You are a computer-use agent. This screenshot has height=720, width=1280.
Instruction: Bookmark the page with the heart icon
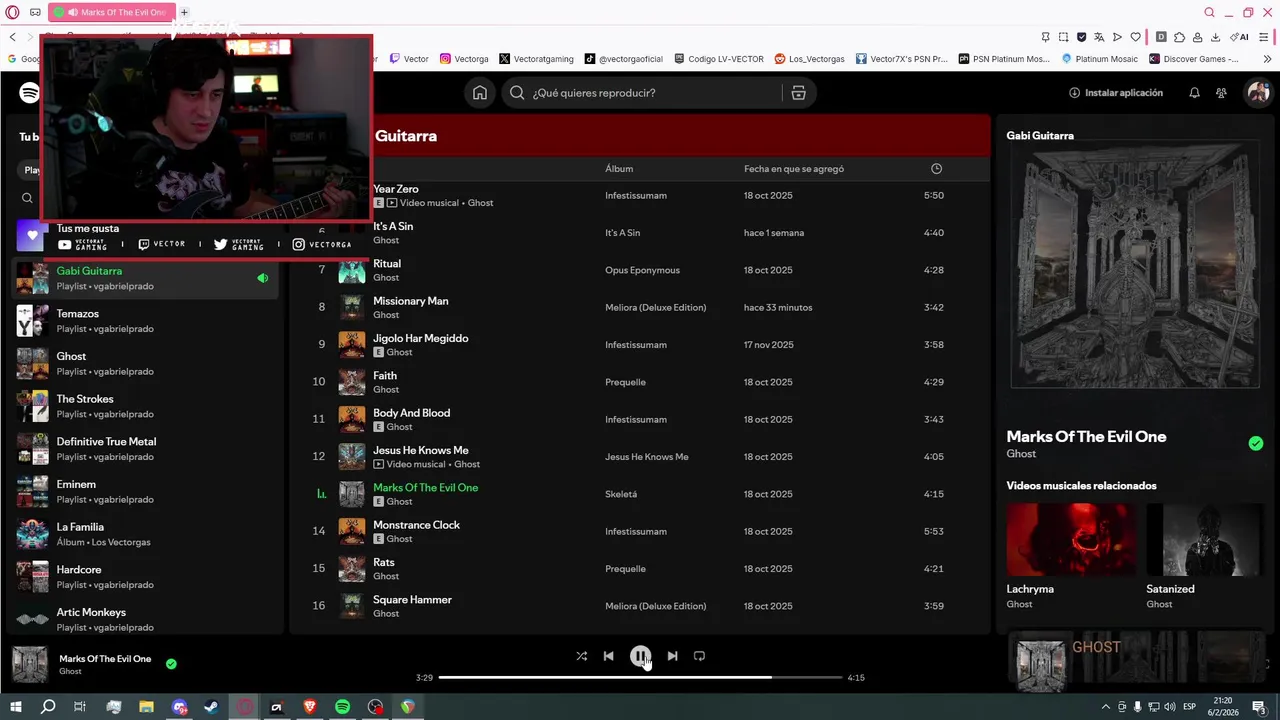coord(1136,37)
